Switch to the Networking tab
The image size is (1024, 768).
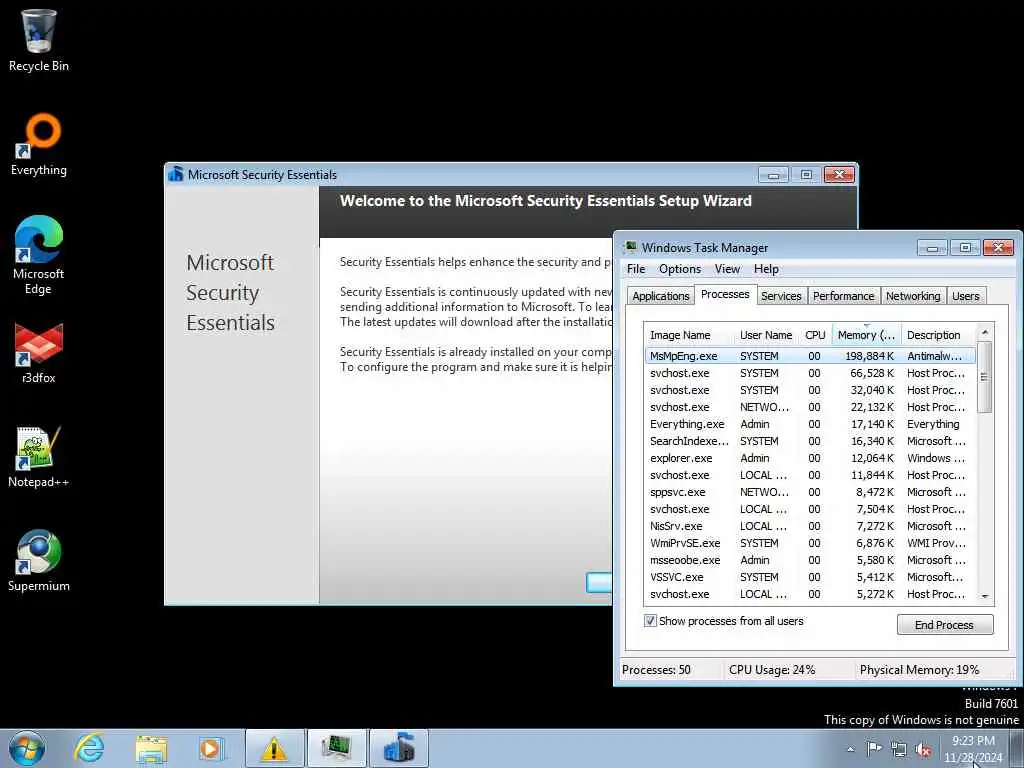coord(913,296)
